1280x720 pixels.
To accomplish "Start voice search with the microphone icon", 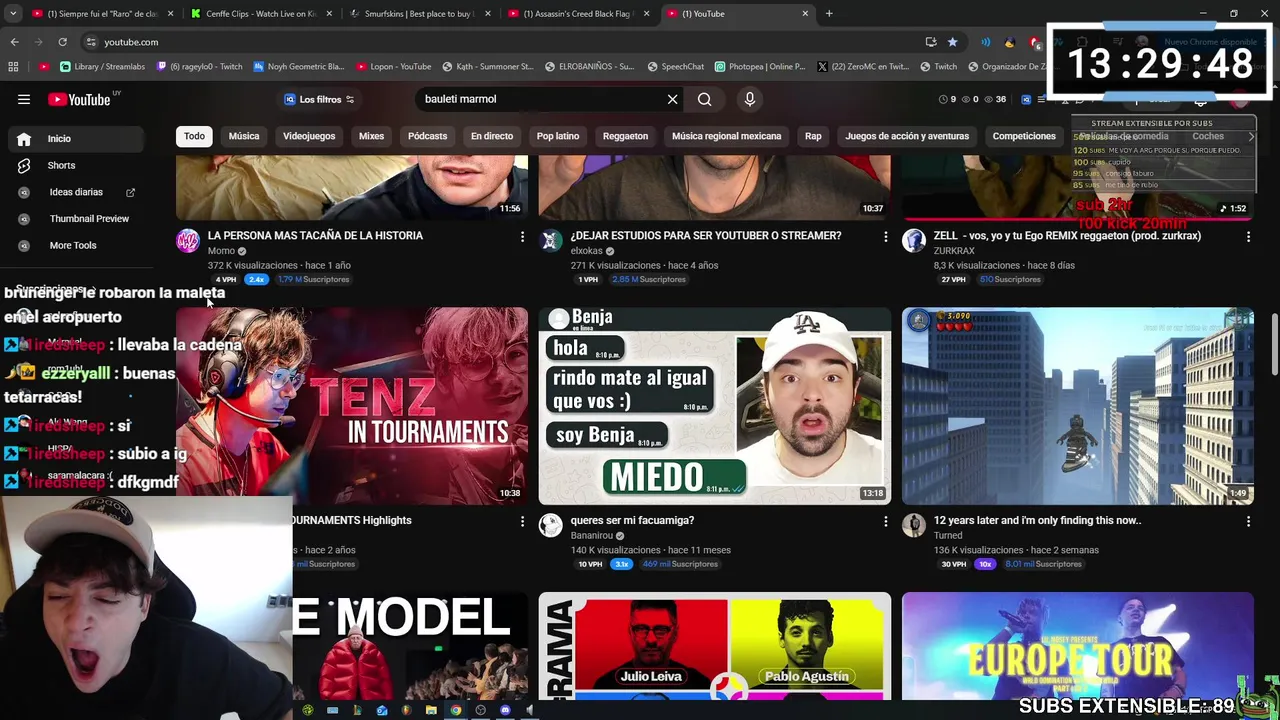I will pos(750,99).
